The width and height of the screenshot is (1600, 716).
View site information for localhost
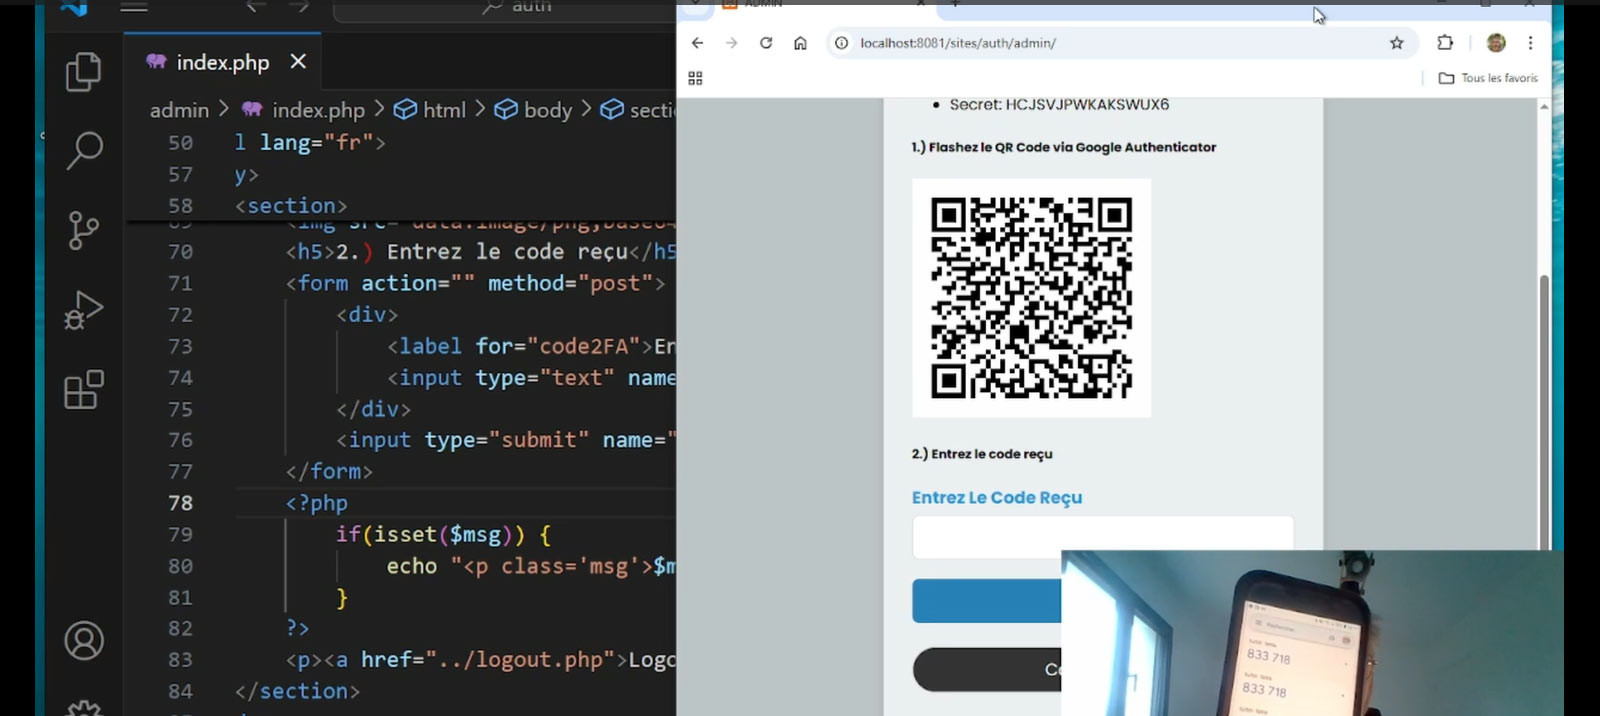pyautogui.click(x=842, y=43)
